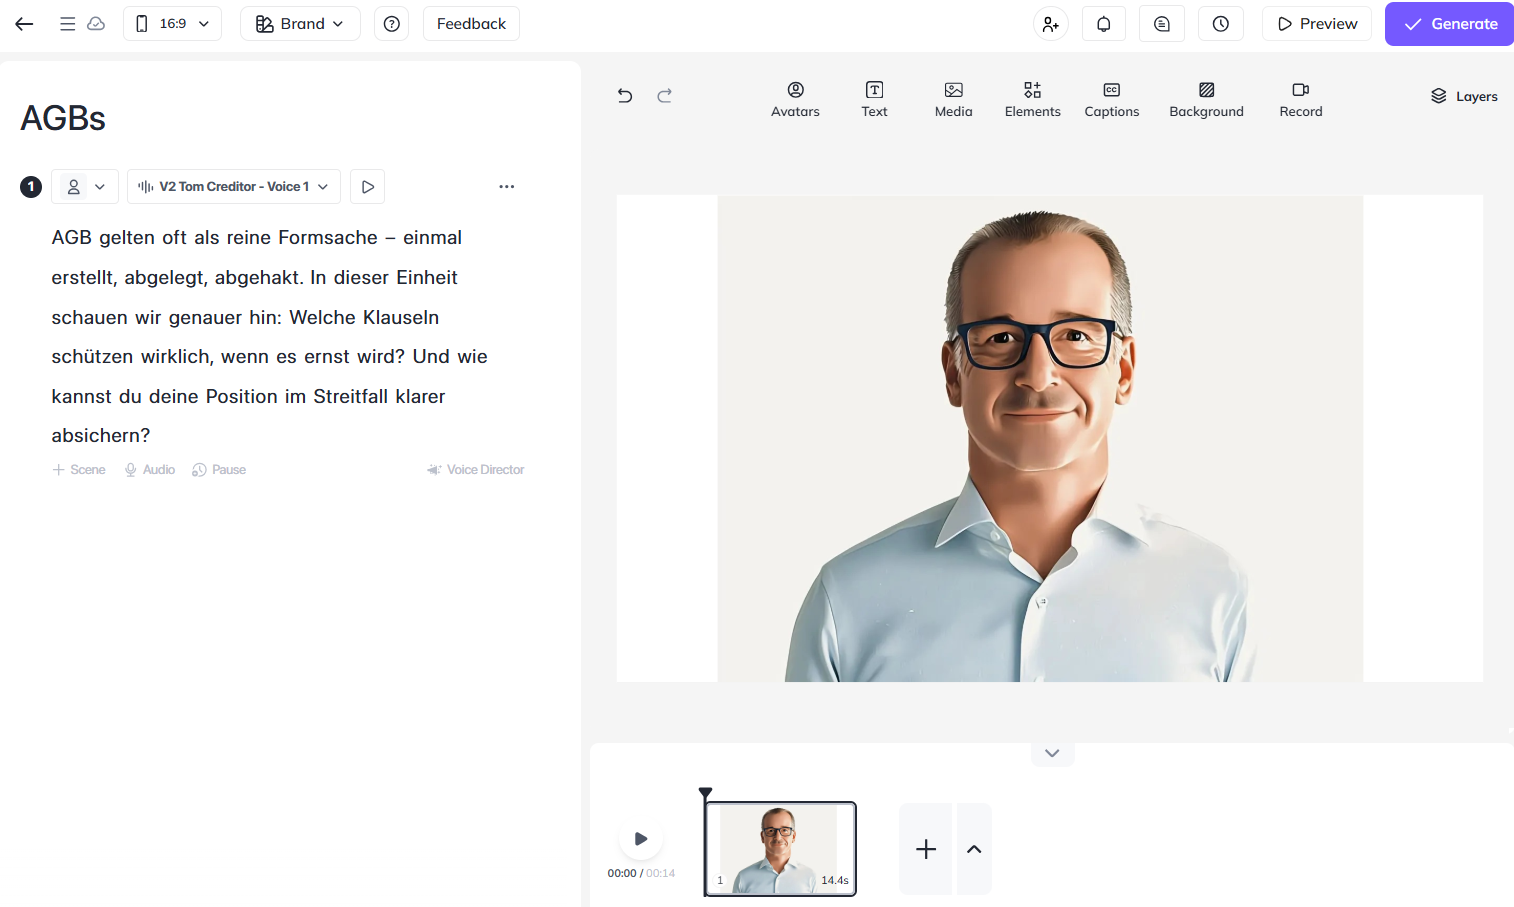Open the Elements panel

[1032, 99]
